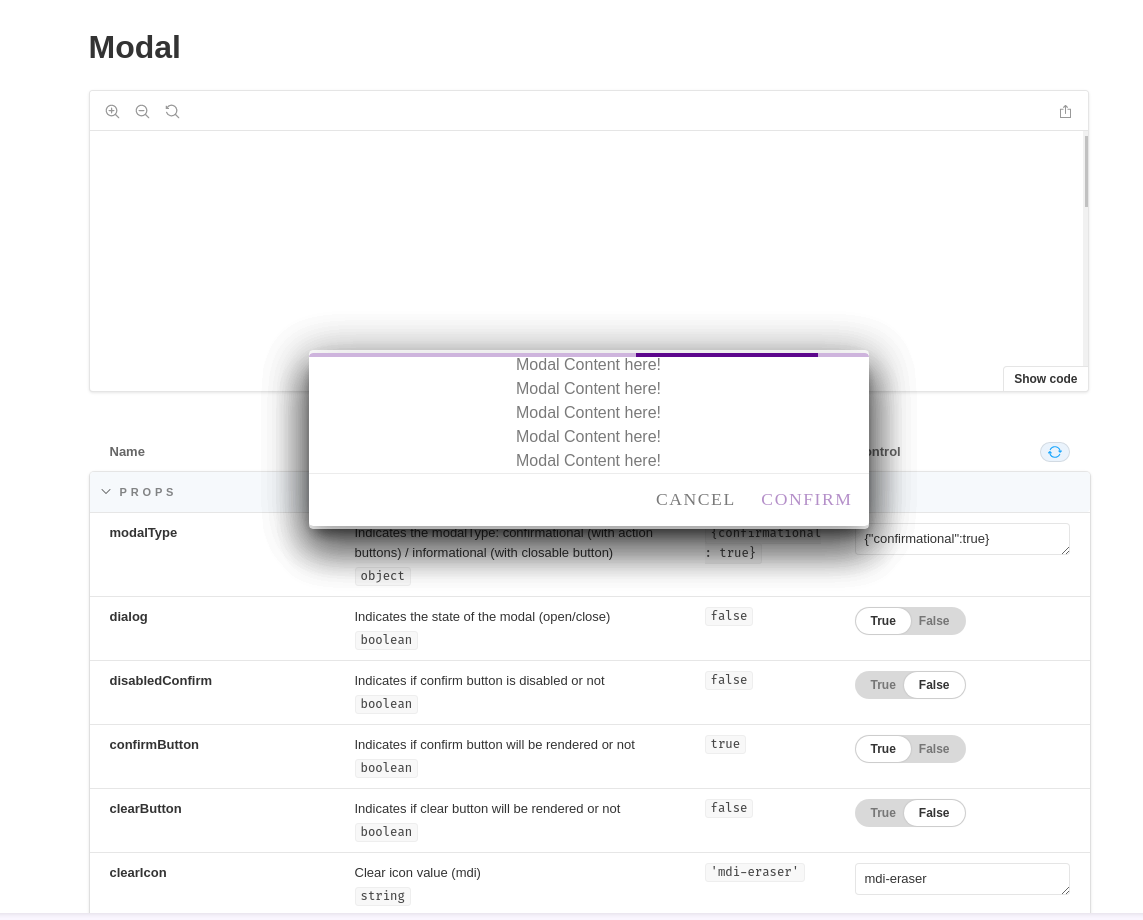
Task: Set dialog prop to False
Action: (x=934, y=621)
